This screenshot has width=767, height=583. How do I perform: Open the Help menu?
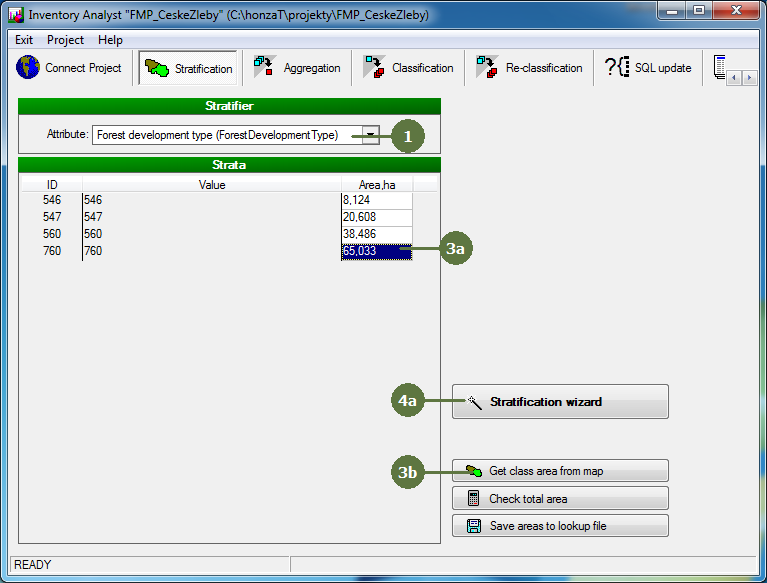[x=110, y=40]
